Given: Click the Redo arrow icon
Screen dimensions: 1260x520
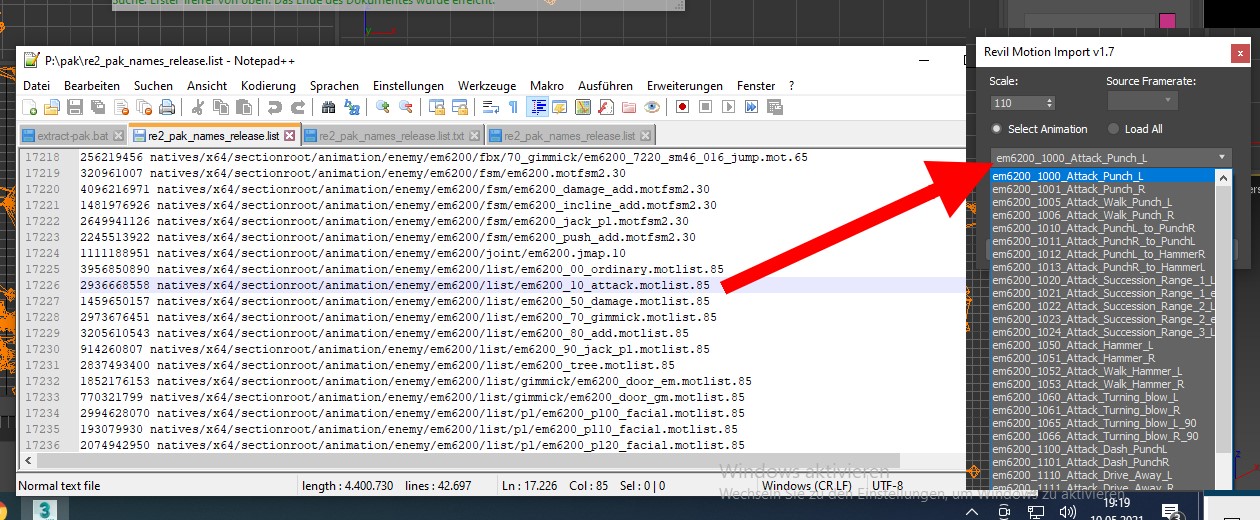Looking at the screenshot, I should 297,107.
